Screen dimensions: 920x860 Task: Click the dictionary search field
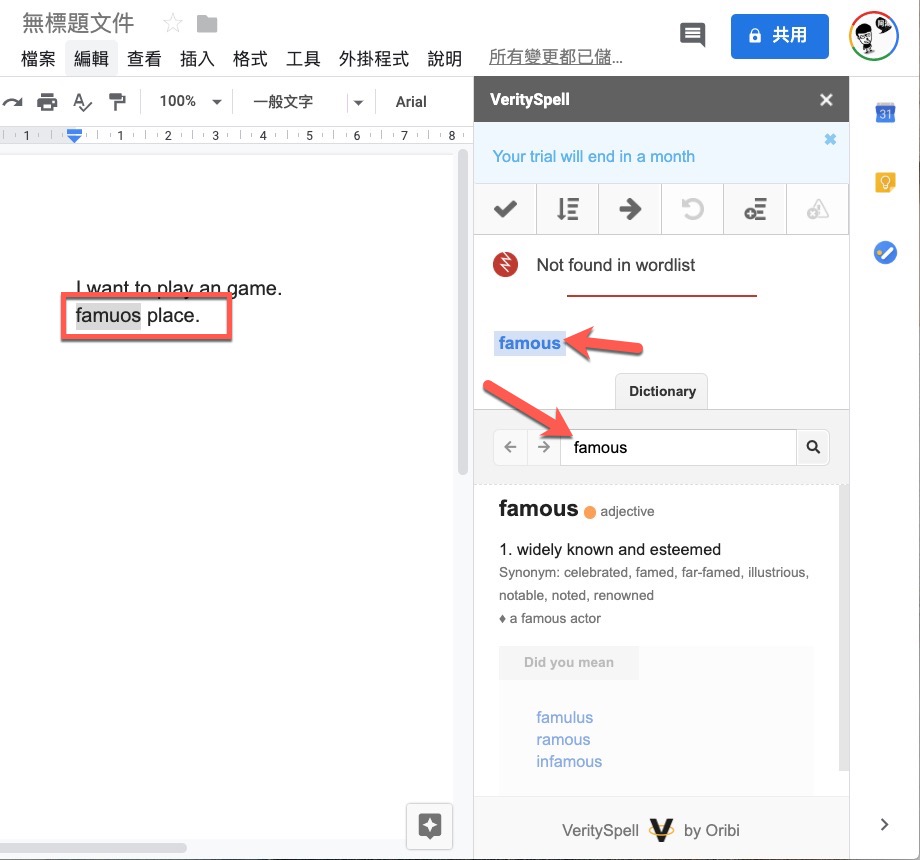point(678,448)
